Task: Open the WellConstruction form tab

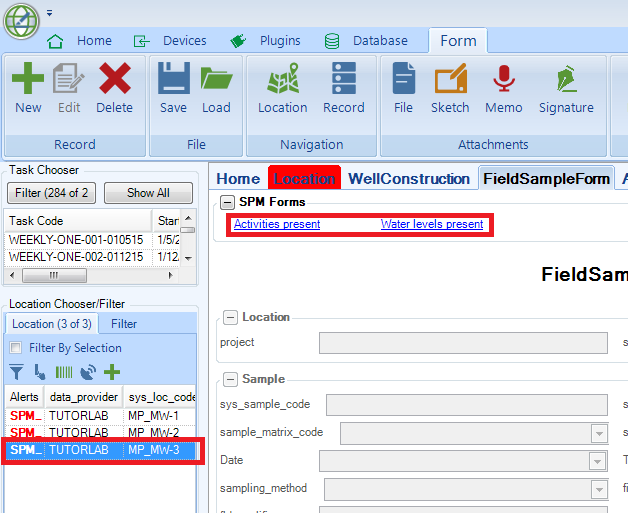Action: pos(409,179)
